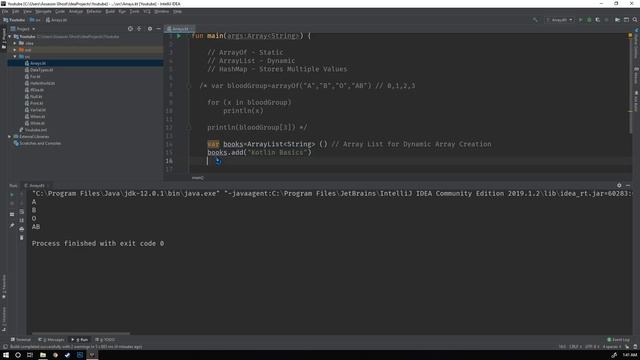Click the tool-window toggle icon in status bar corner
Image resolution: width=640 pixels, height=360 pixels.
(x=5, y=347)
